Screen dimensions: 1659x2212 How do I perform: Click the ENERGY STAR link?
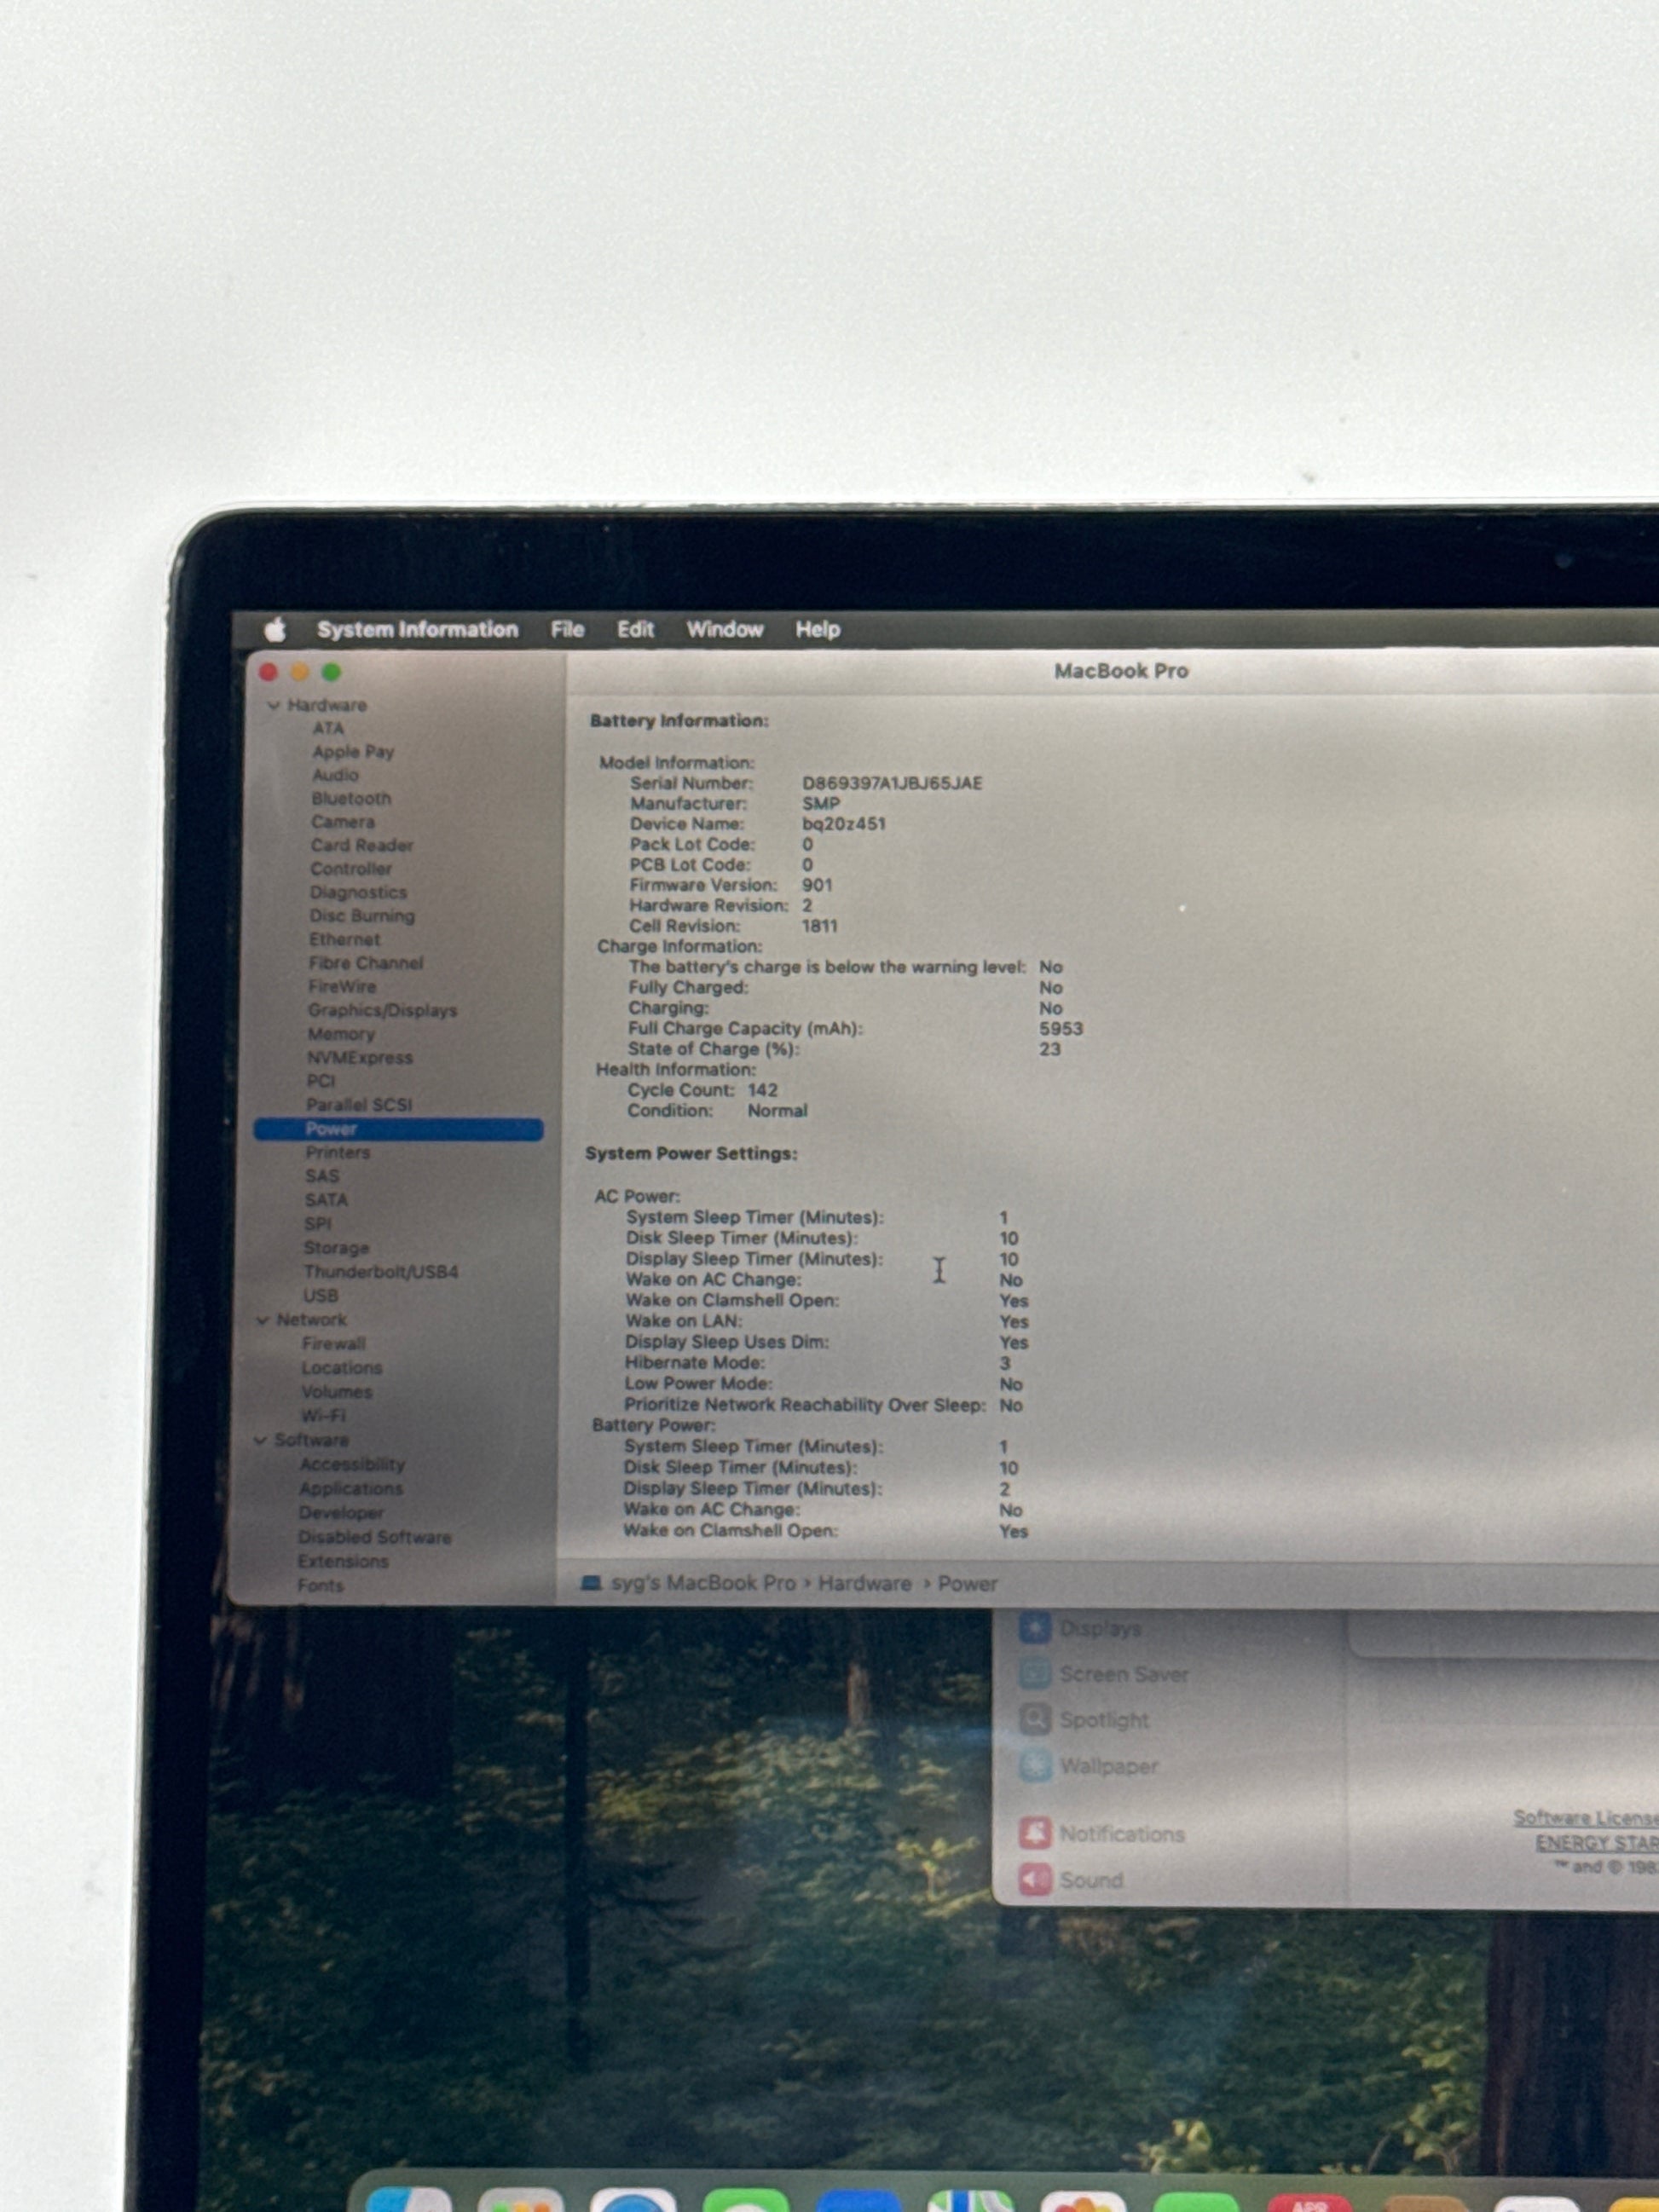click(x=1596, y=1842)
